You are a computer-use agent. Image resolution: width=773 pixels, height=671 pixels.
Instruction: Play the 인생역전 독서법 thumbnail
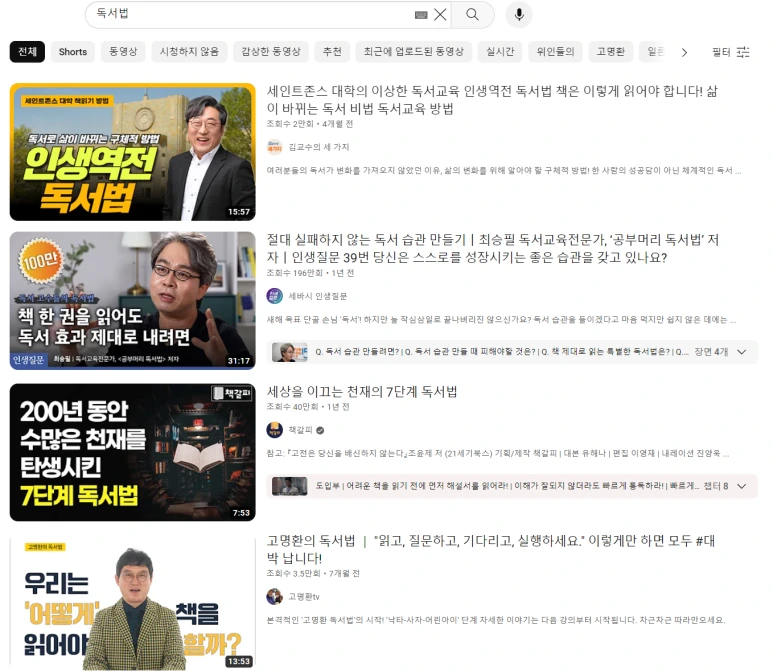[x=133, y=152]
